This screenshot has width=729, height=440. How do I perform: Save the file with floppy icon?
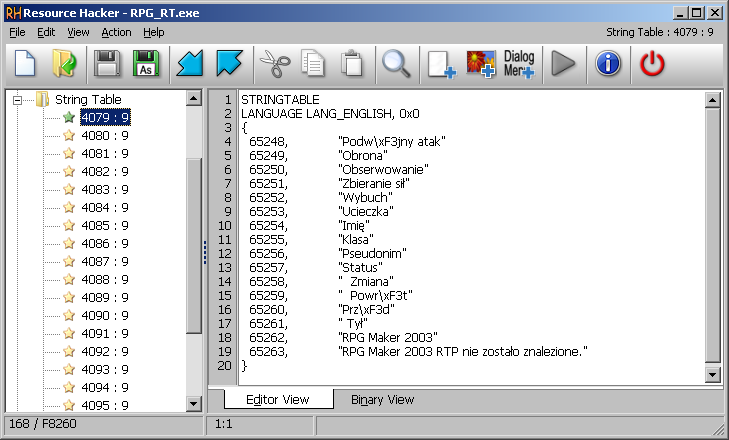point(107,64)
